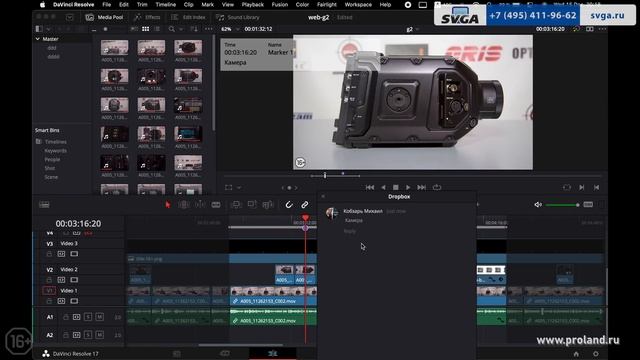Screen dimensions: 640x360
Task: Mute the A1 audio track
Action: 99,317
